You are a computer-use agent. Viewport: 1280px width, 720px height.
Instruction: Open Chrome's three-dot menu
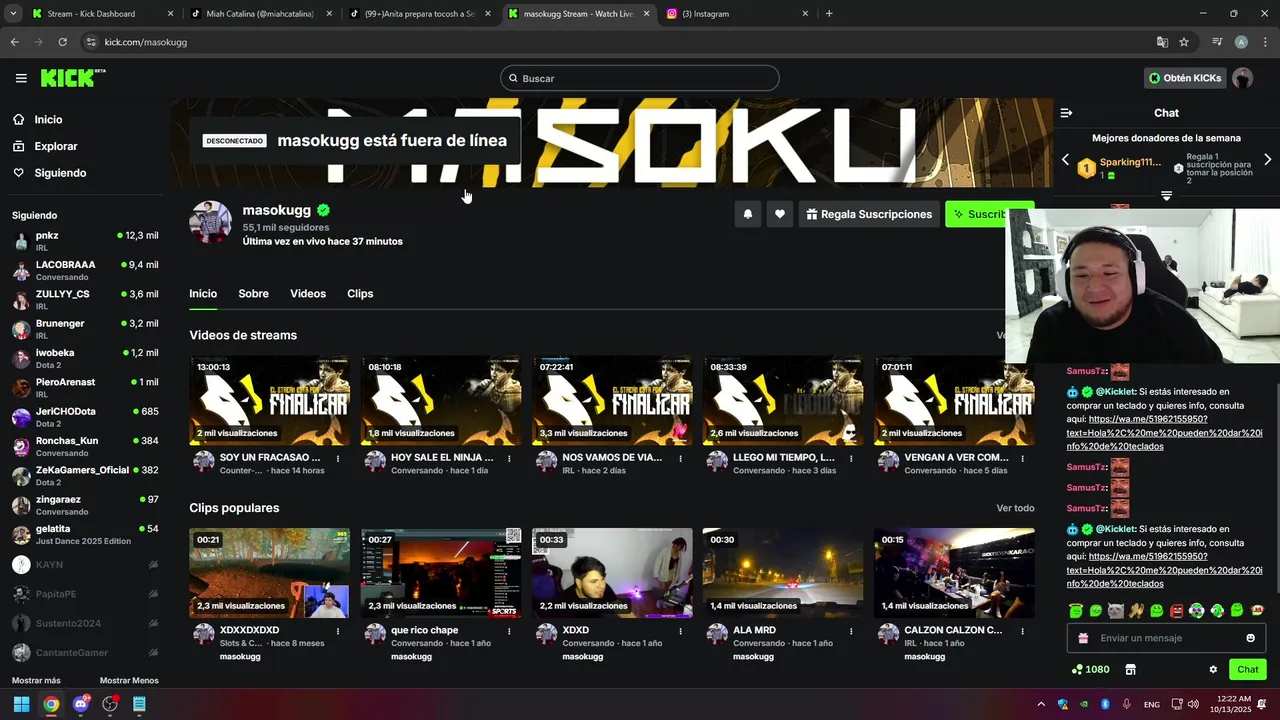coord(1265,42)
